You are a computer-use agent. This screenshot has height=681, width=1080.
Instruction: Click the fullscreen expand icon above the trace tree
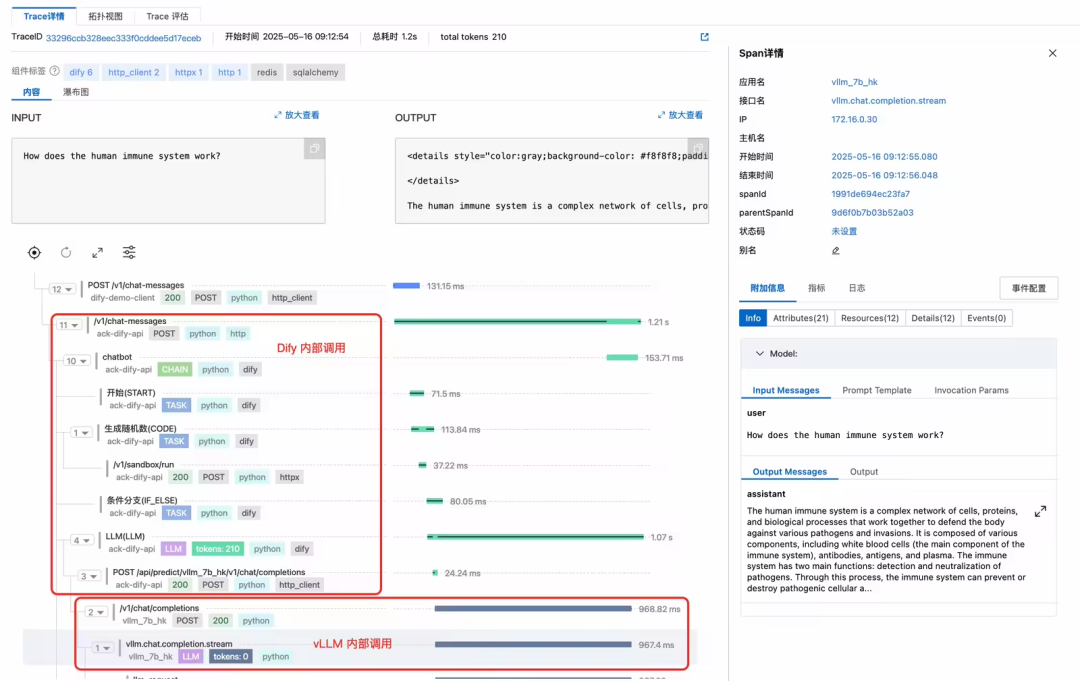pos(97,253)
